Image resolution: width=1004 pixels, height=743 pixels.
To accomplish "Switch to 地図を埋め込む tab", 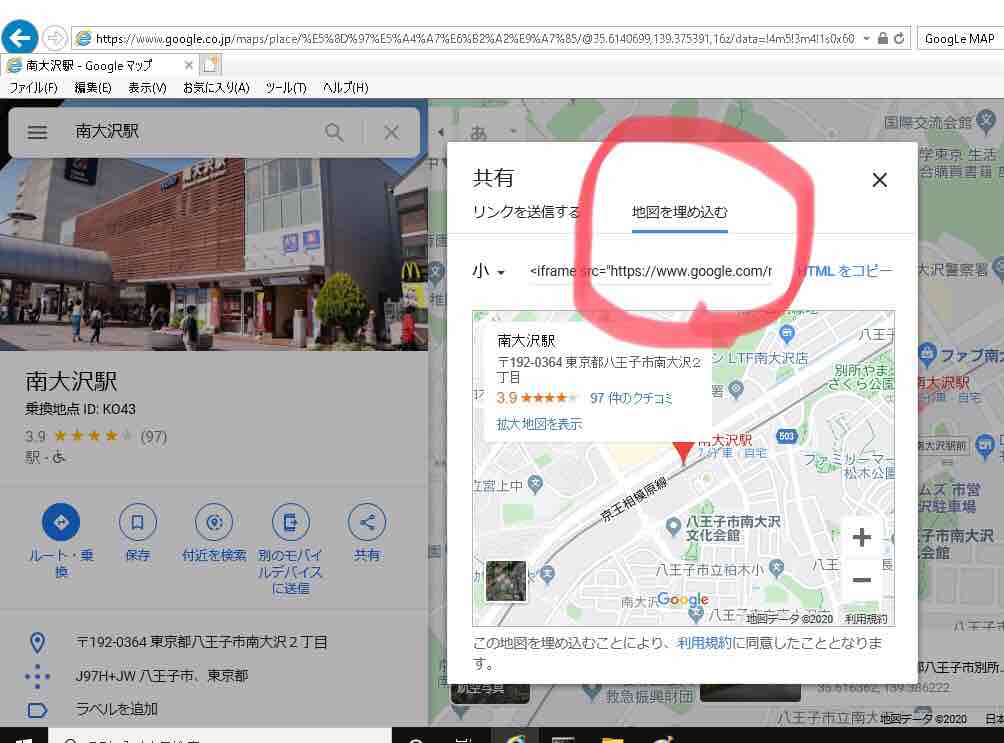I will pos(679,212).
